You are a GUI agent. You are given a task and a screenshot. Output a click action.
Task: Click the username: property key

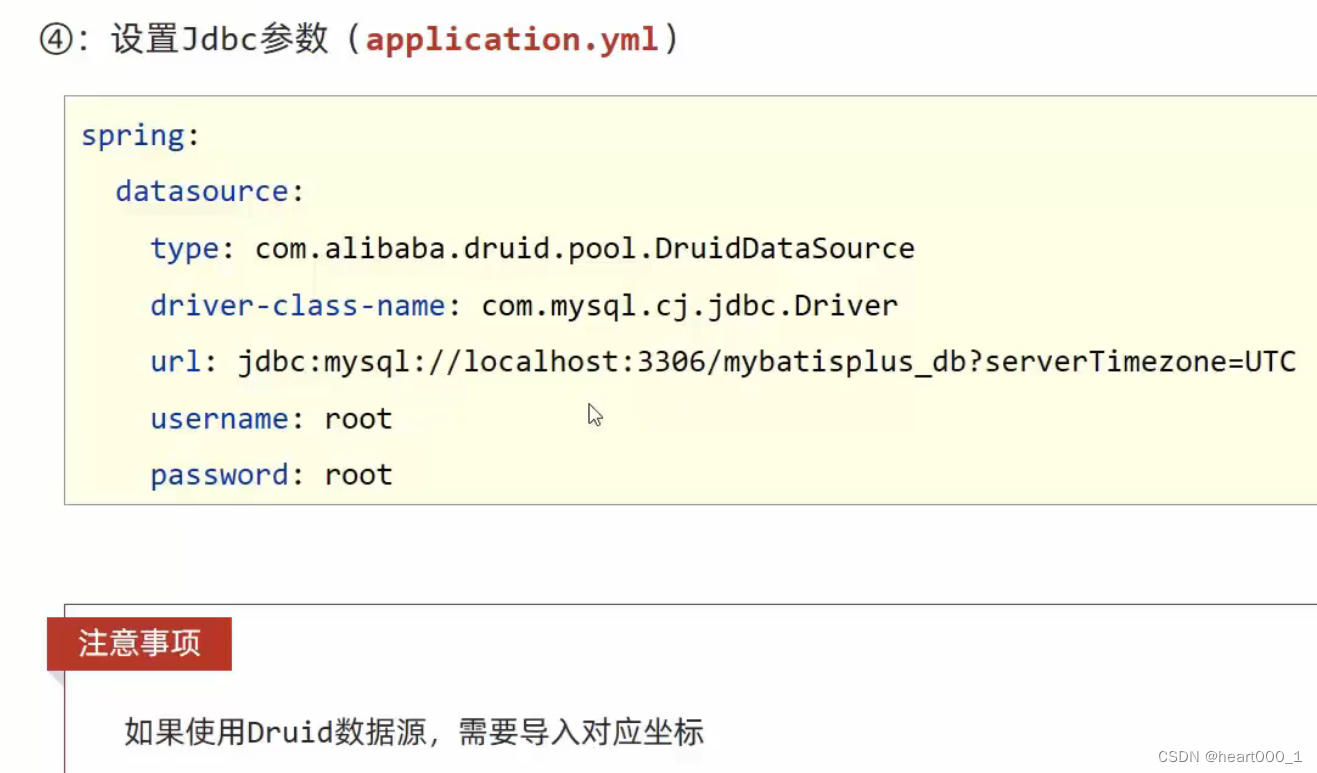click(x=227, y=418)
